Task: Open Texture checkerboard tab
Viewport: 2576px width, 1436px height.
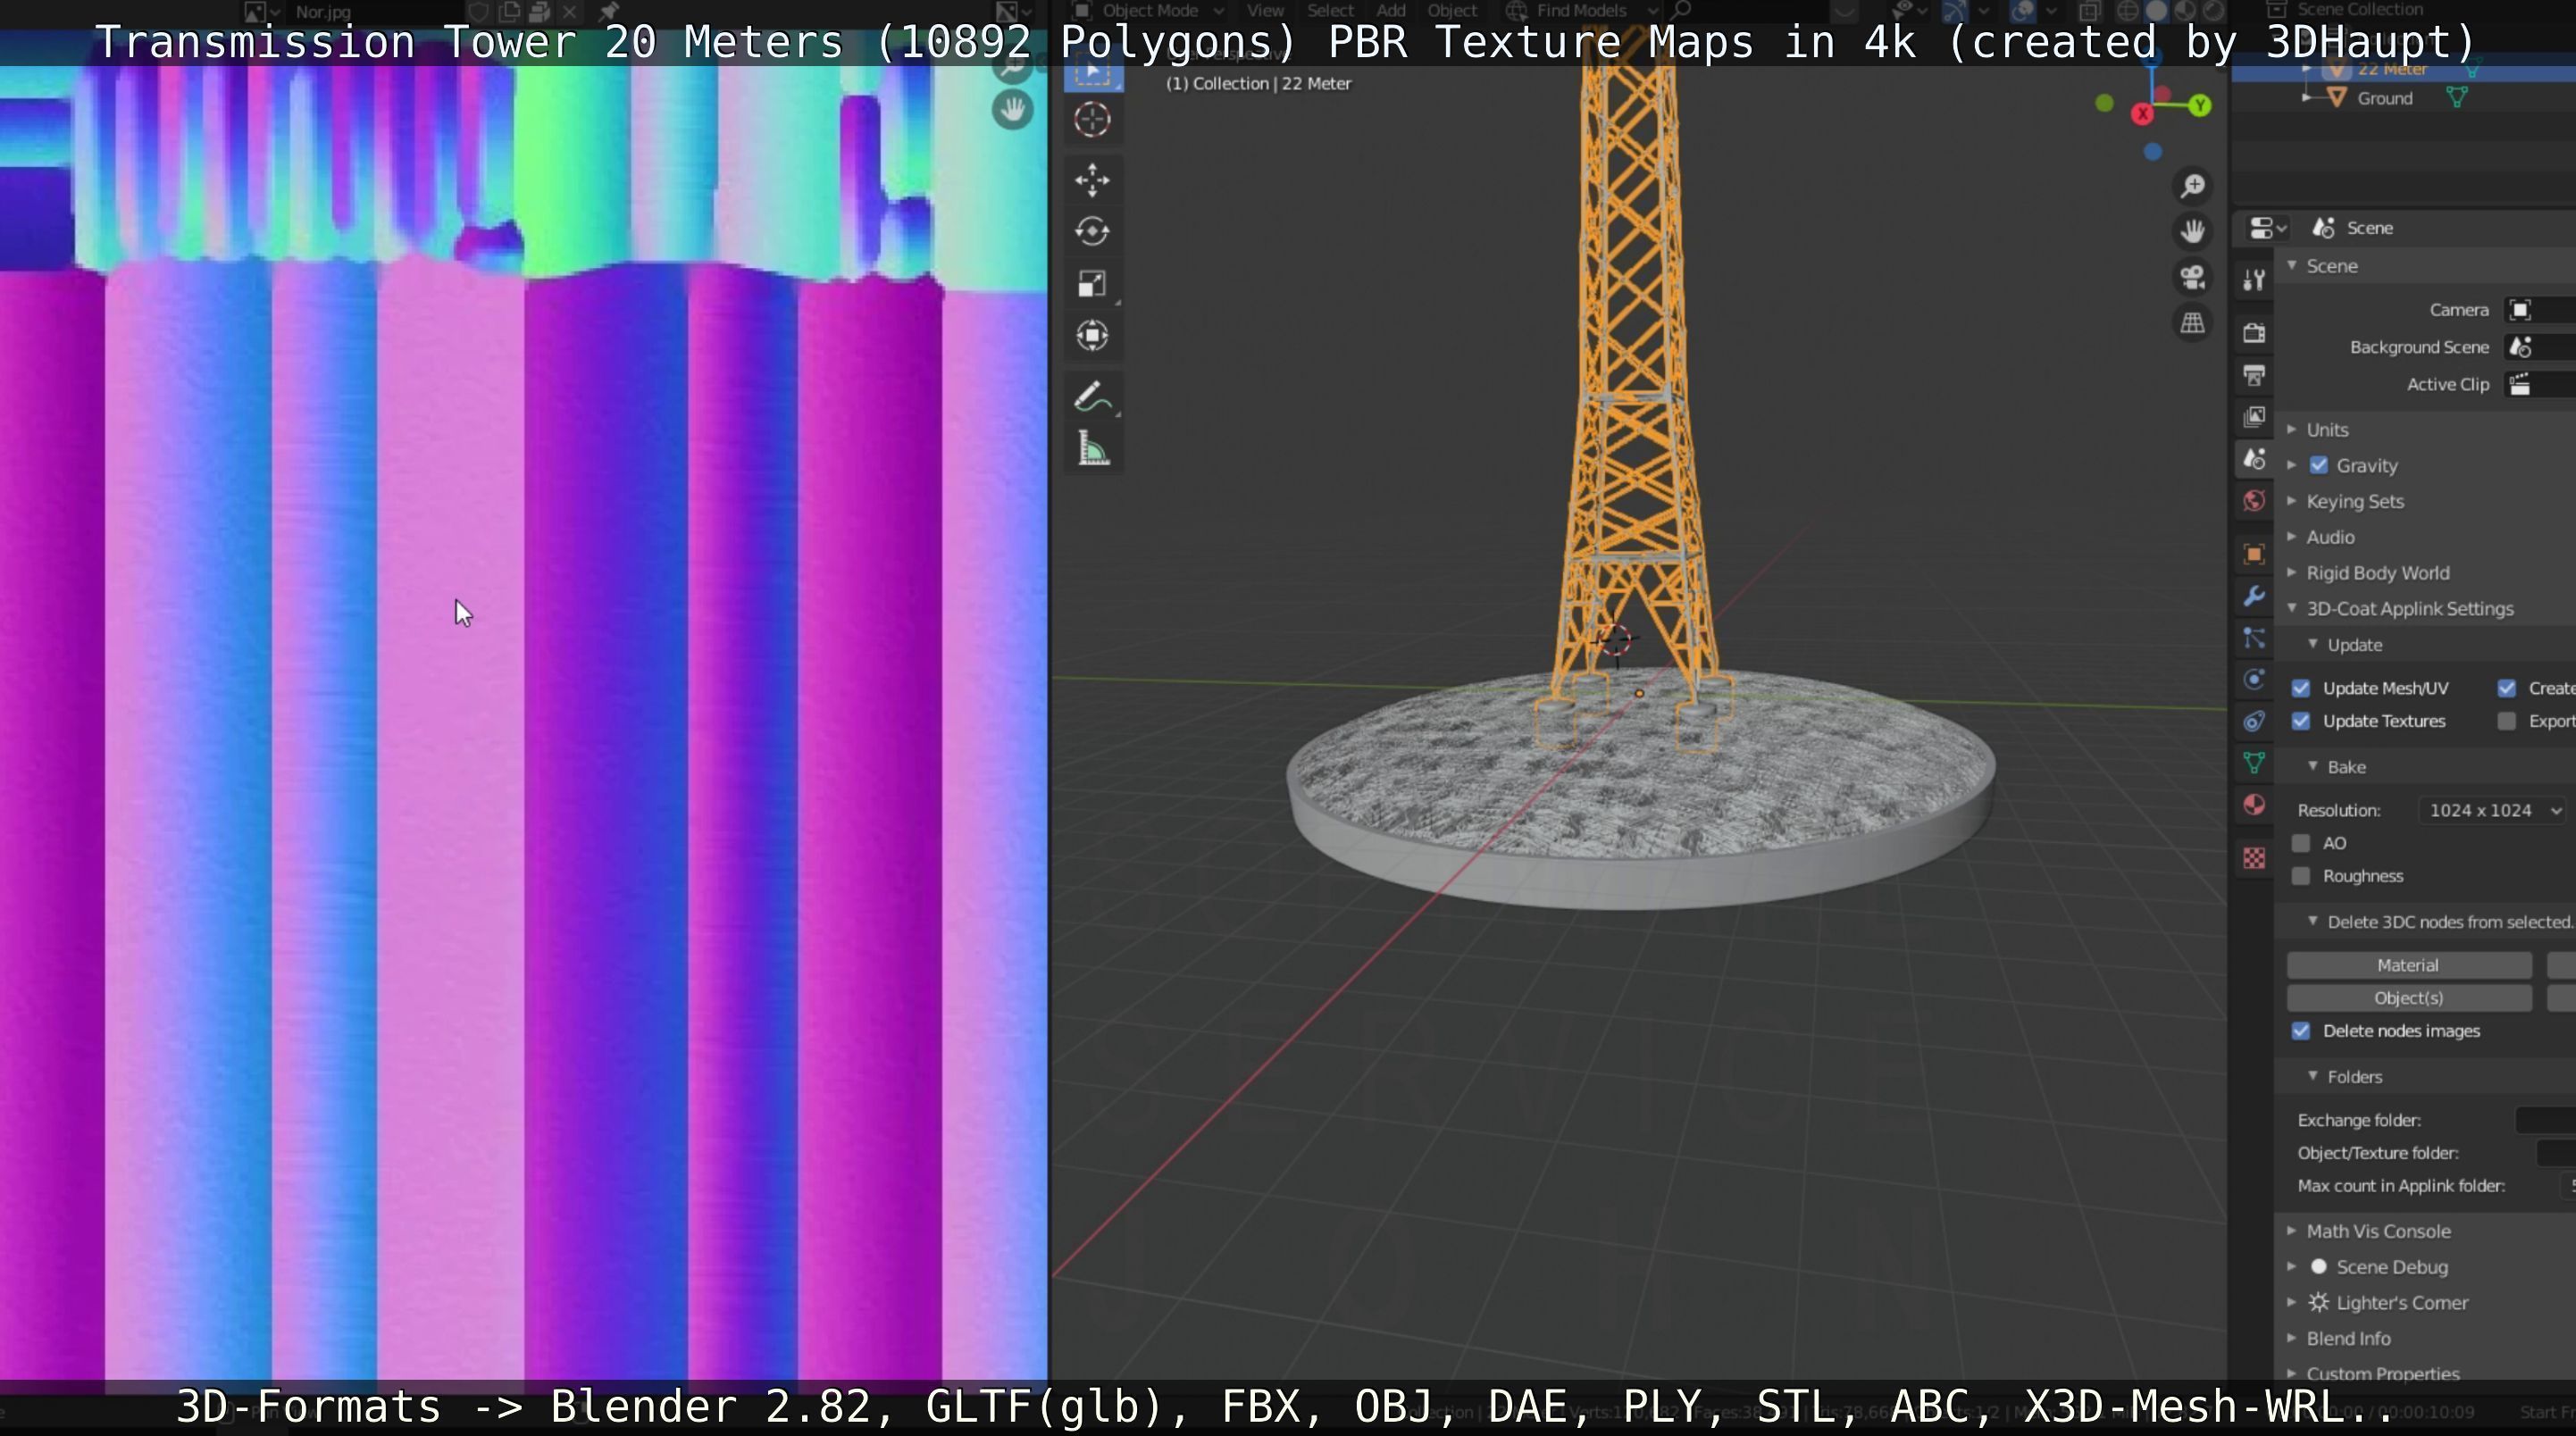Action: pos(2254,858)
